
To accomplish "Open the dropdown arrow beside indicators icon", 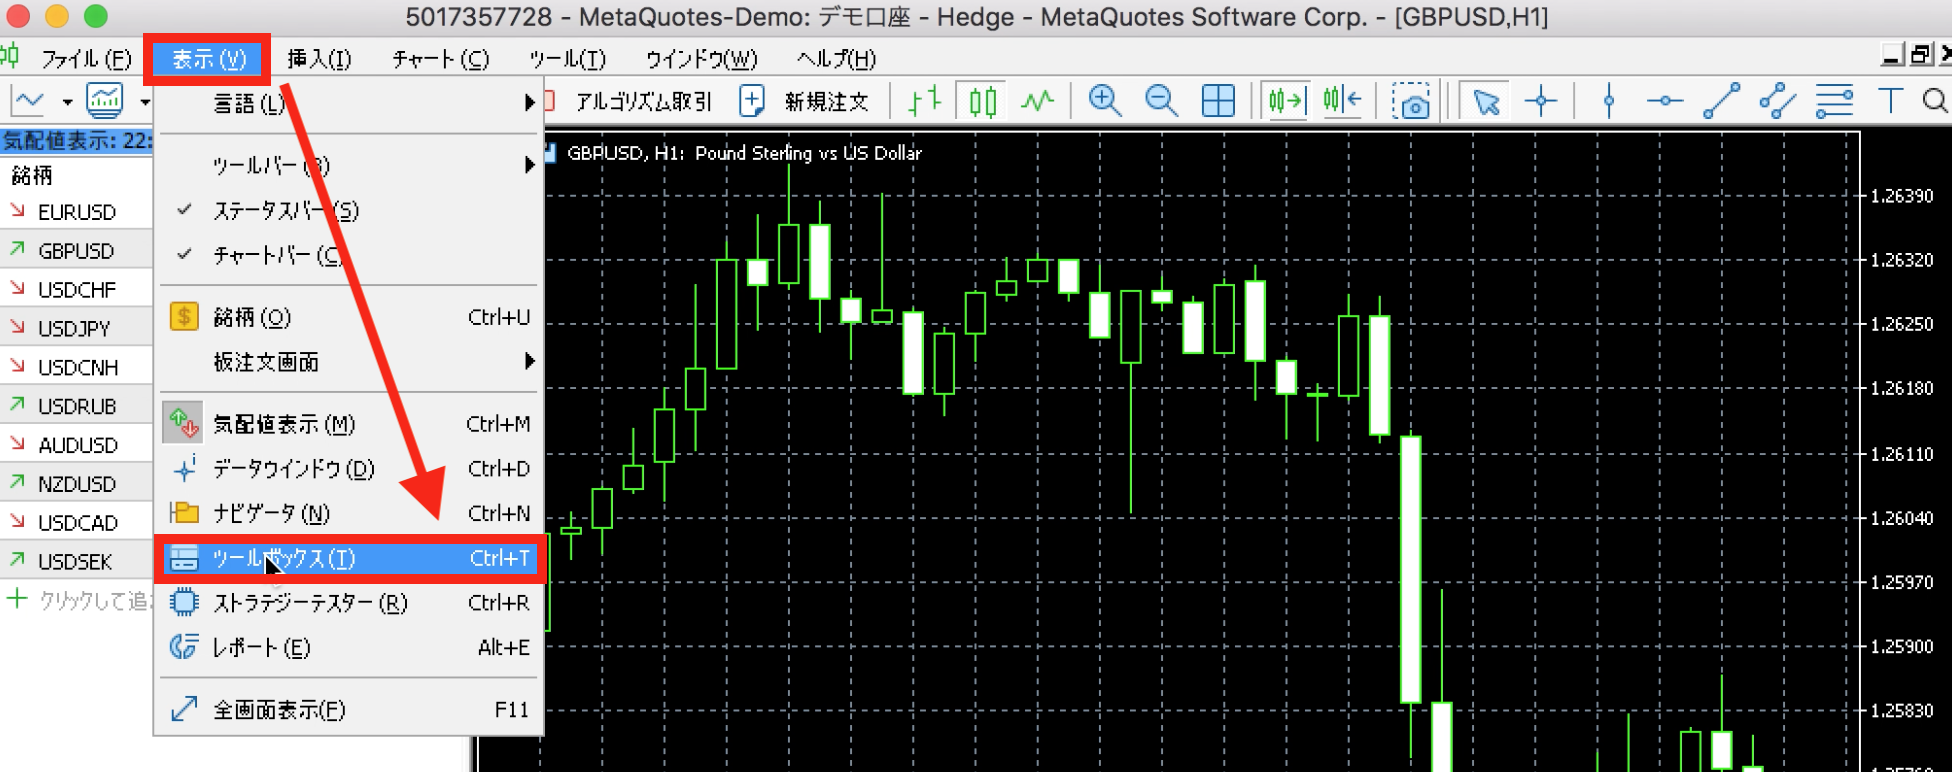I will coord(145,102).
